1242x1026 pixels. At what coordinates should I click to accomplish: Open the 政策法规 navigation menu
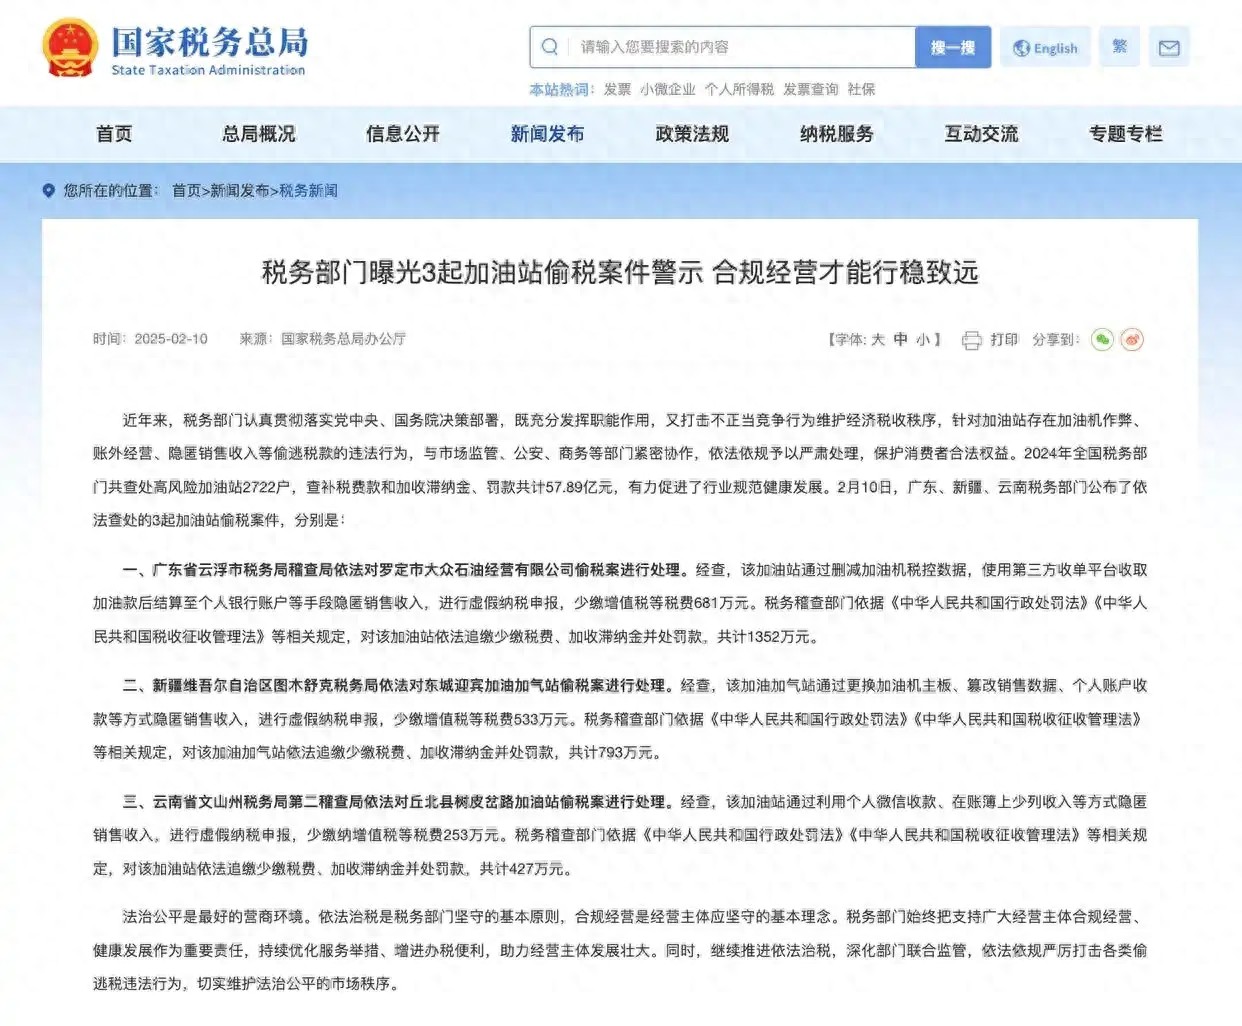692,134
